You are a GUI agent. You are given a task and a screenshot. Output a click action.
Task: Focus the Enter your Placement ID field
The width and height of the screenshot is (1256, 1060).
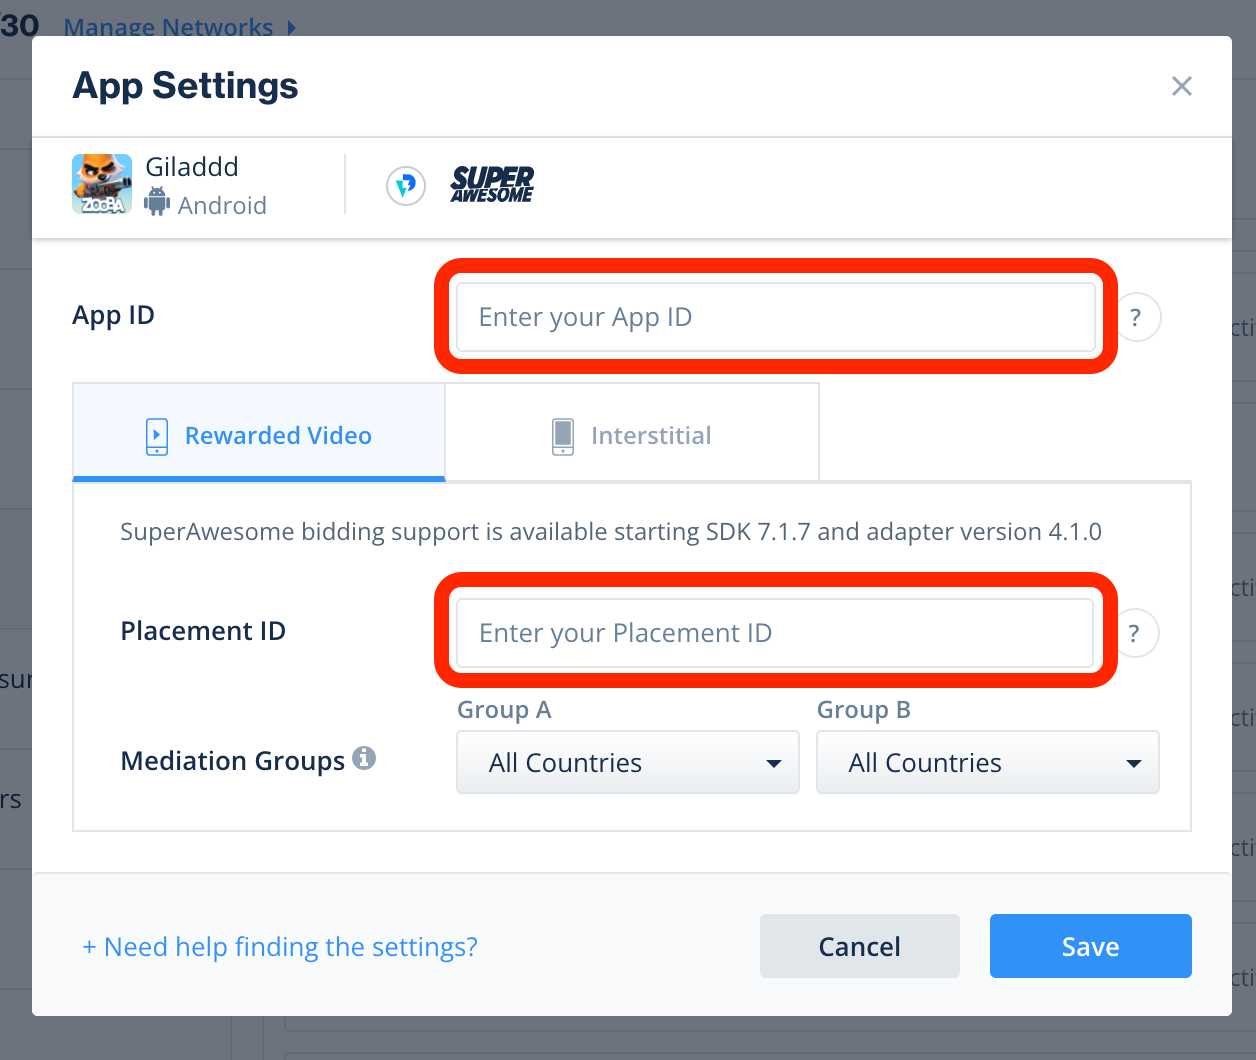point(775,633)
